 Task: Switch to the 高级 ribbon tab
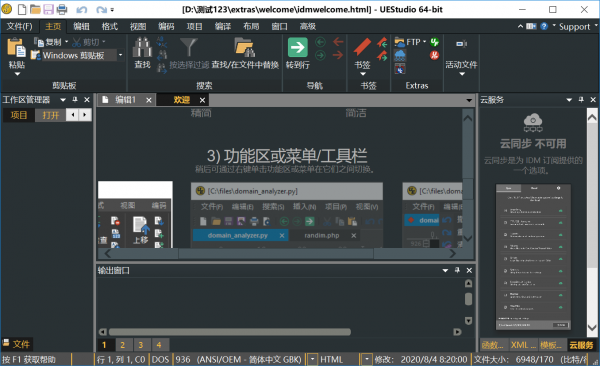(x=308, y=26)
